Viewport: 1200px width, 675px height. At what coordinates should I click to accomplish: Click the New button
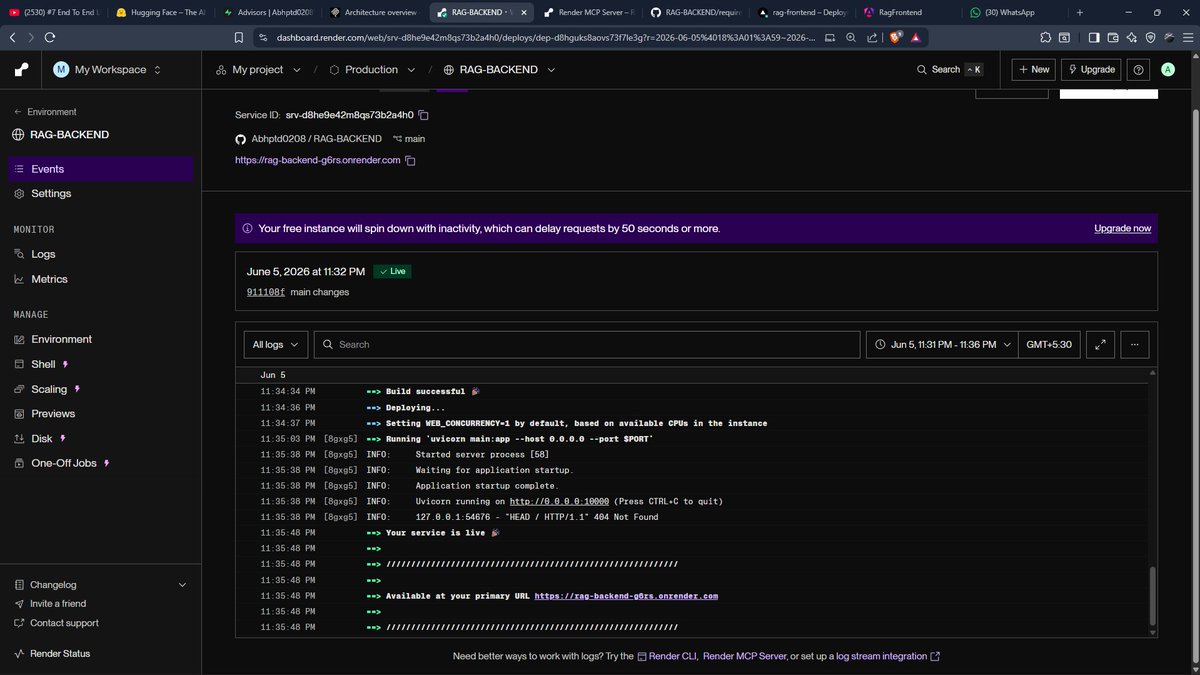click(1033, 70)
